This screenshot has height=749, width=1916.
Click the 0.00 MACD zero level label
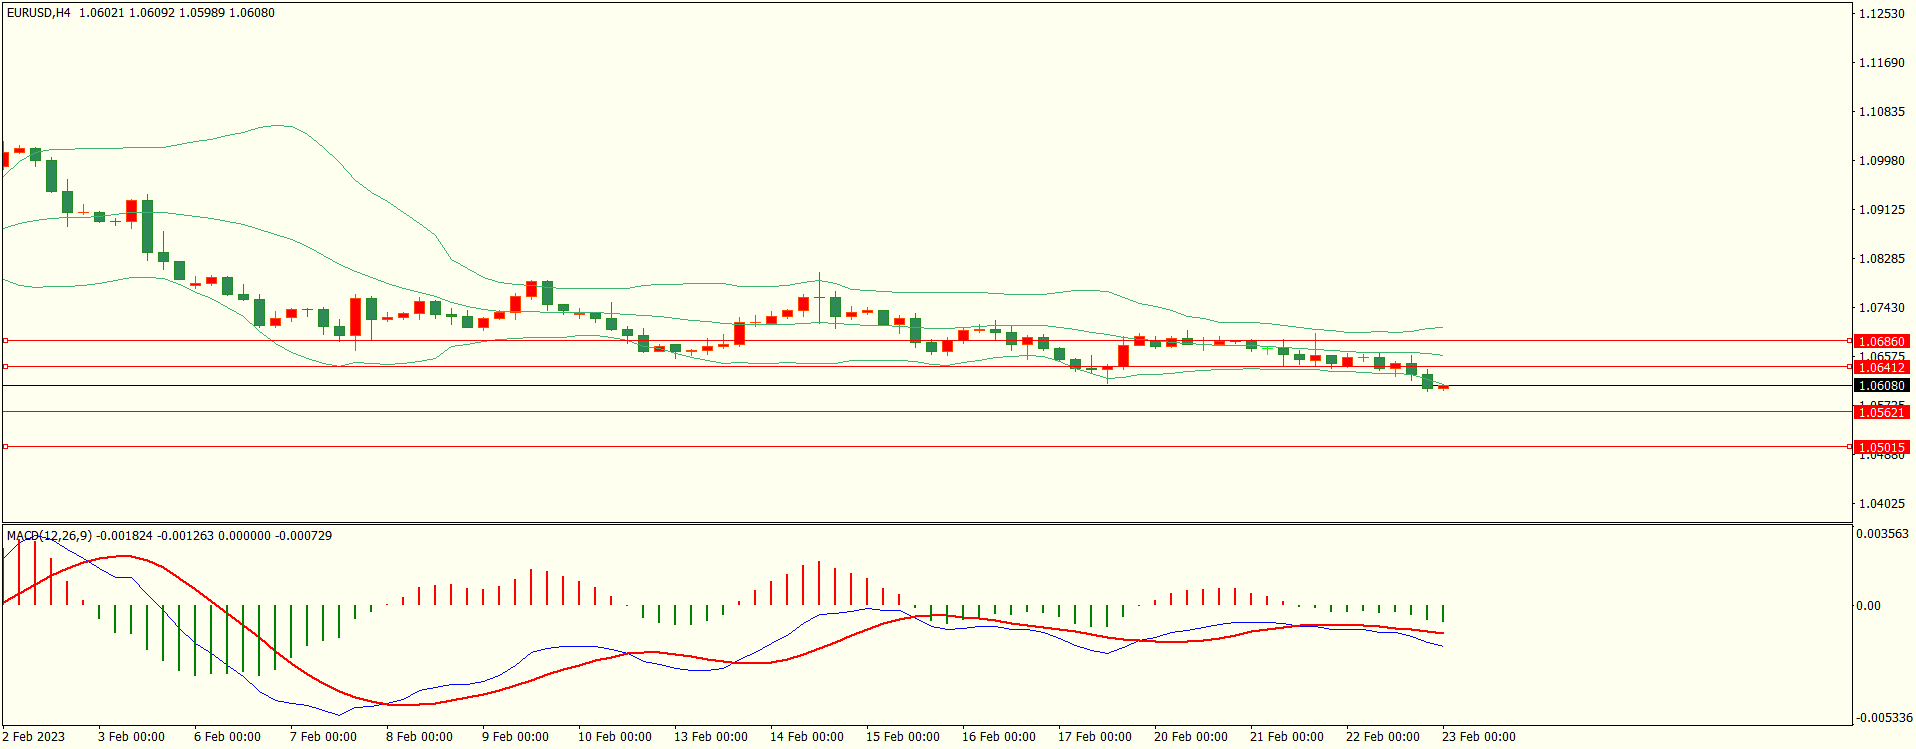pos(1868,606)
